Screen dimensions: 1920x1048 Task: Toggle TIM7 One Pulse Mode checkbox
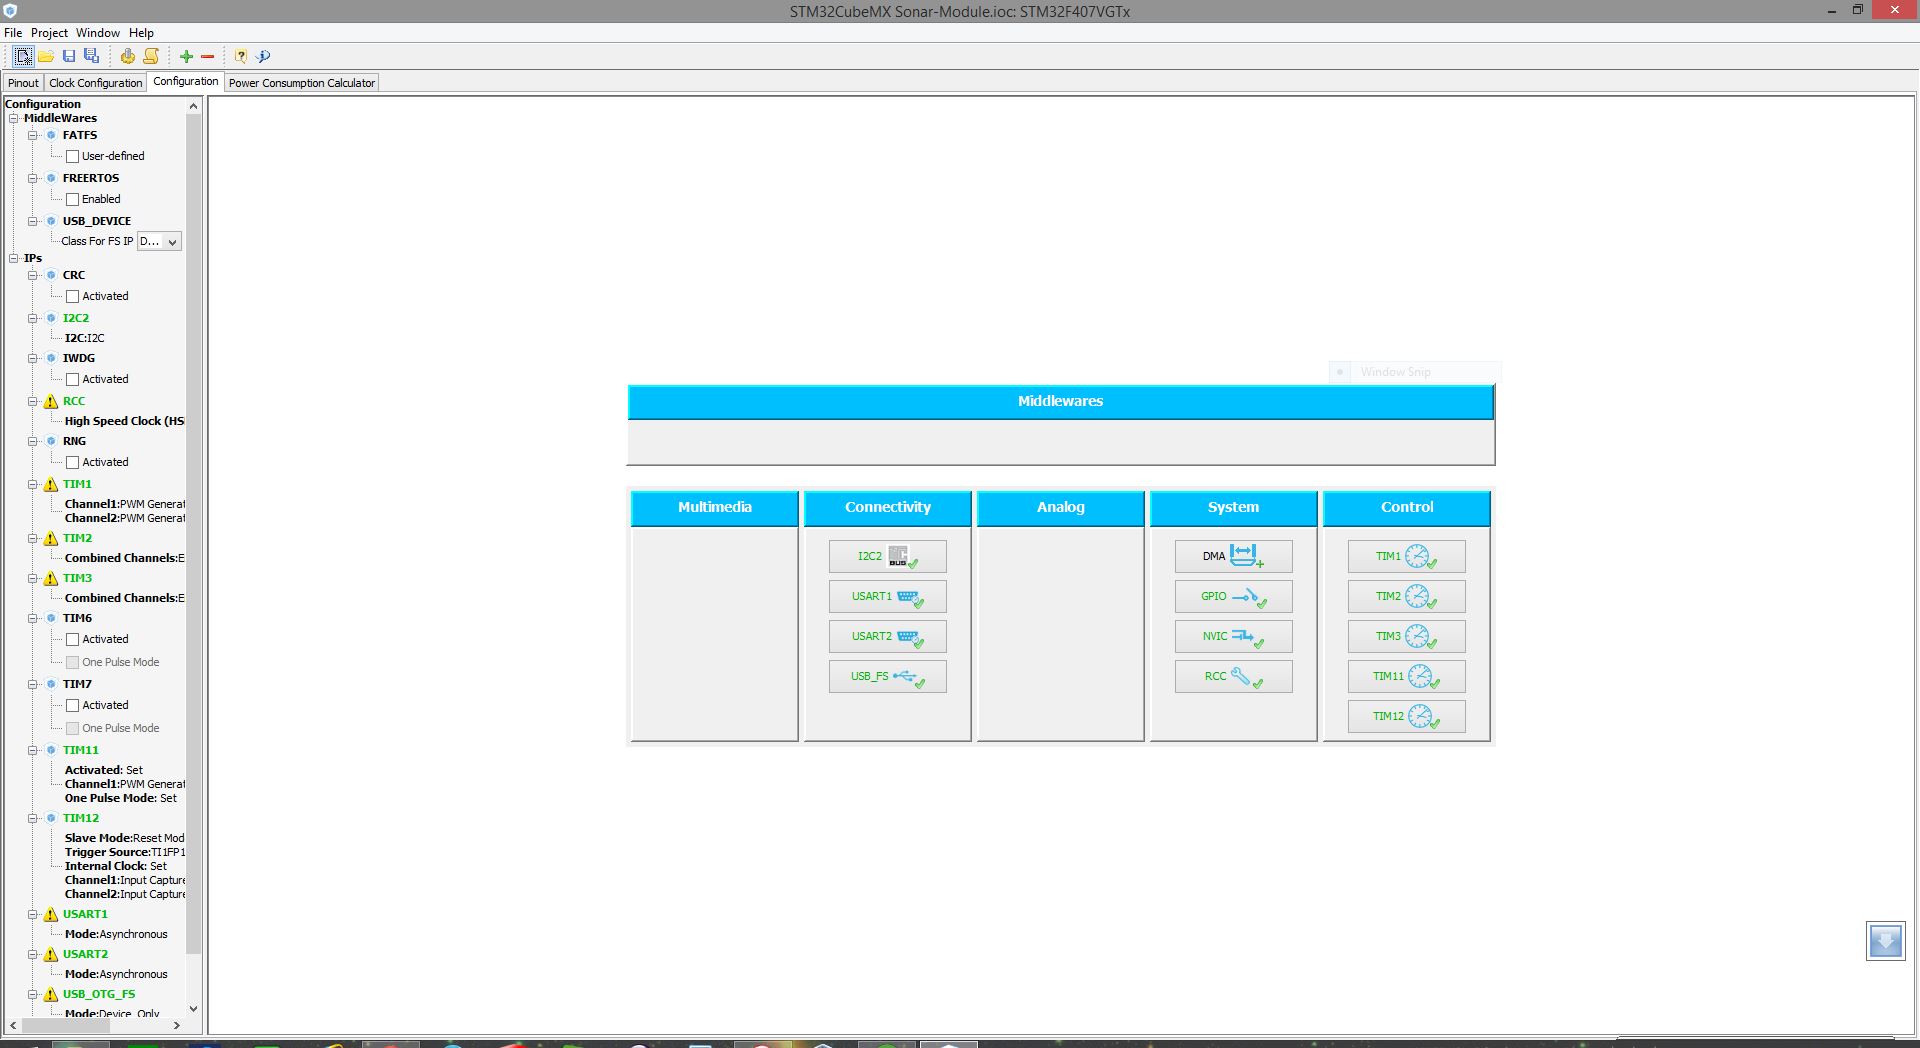click(72, 728)
